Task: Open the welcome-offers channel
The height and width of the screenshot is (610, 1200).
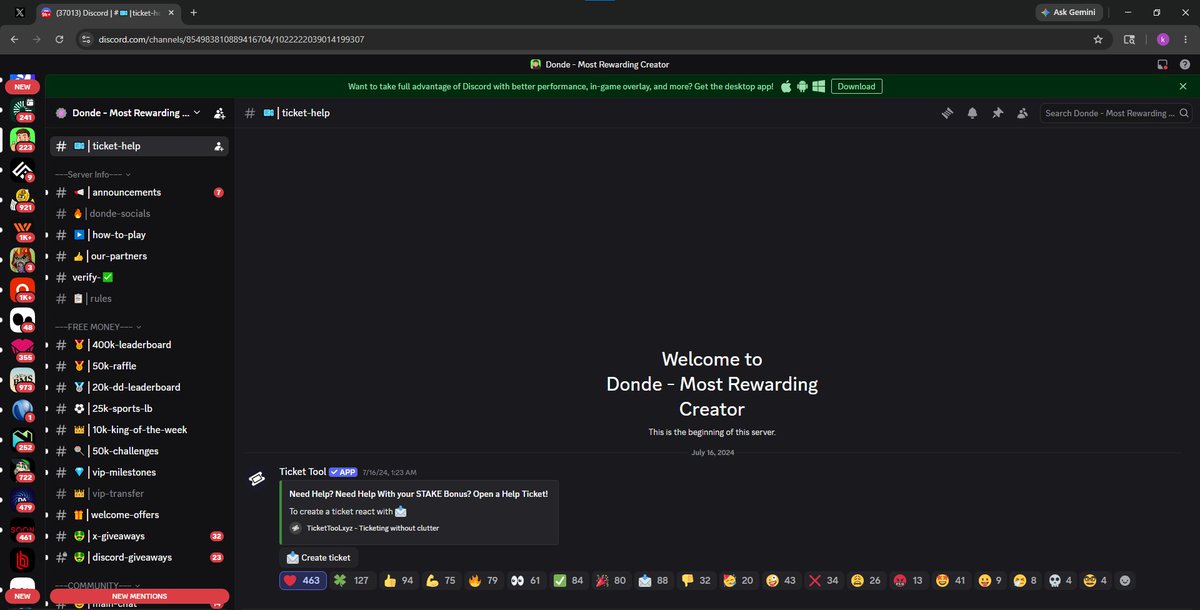Action: 140,515
